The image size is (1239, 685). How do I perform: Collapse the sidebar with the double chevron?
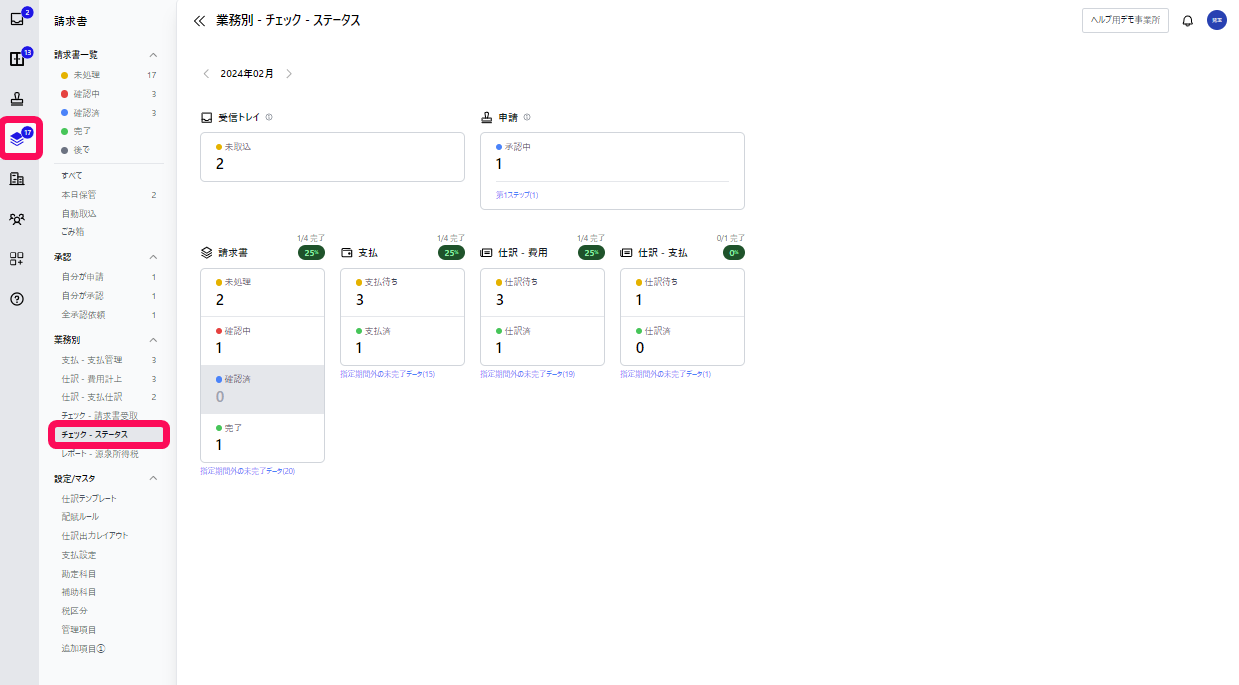tap(199, 21)
